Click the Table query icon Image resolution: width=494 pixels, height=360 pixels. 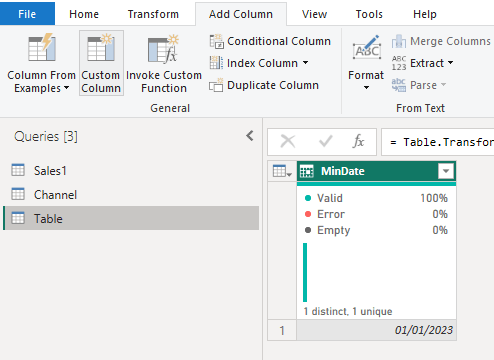pos(18,218)
